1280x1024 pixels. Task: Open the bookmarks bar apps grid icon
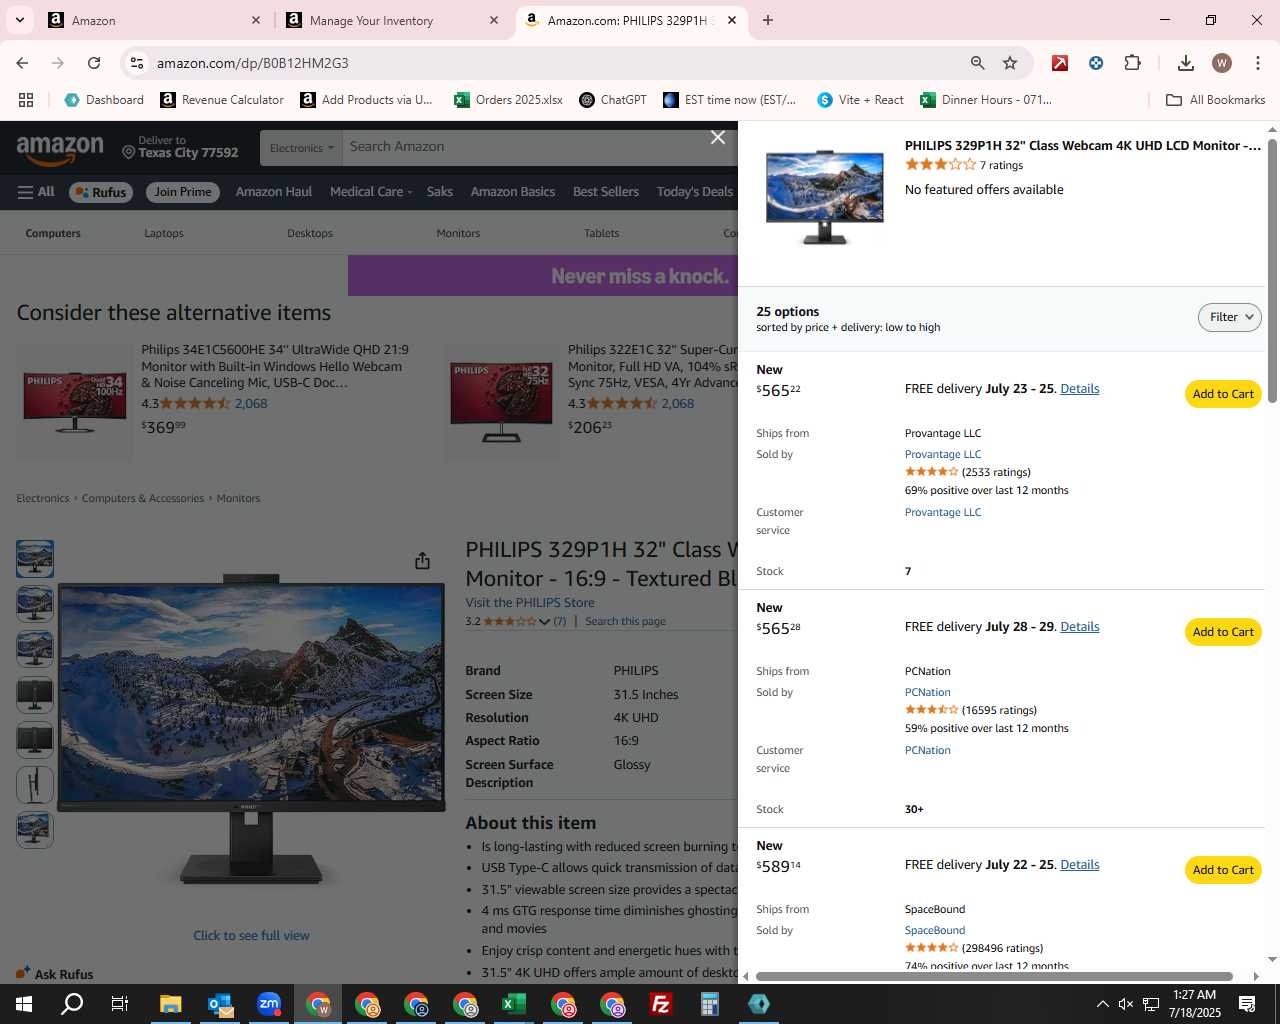tap(26, 100)
